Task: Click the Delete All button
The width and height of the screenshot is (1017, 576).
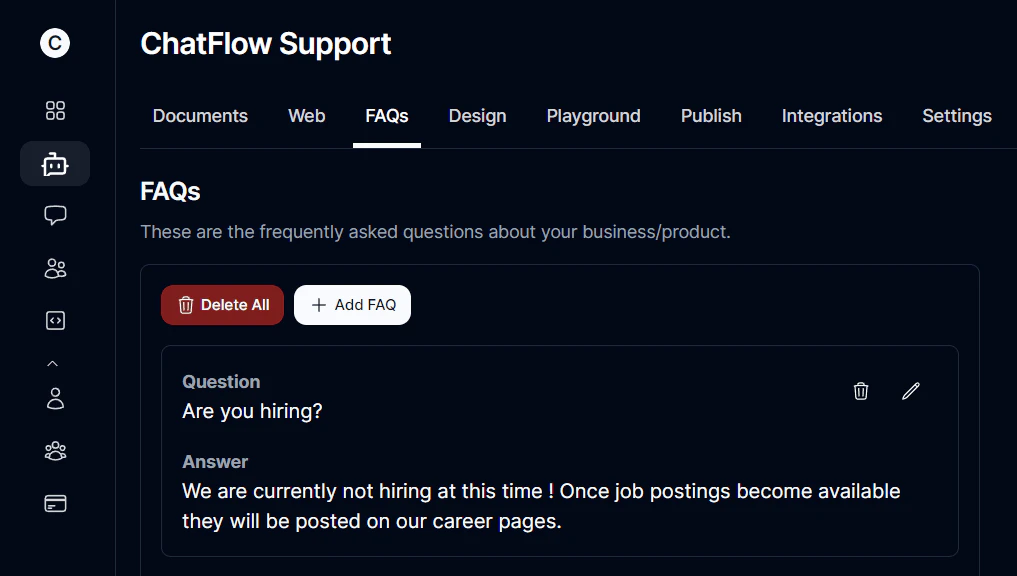Action: (x=222, y=305)
